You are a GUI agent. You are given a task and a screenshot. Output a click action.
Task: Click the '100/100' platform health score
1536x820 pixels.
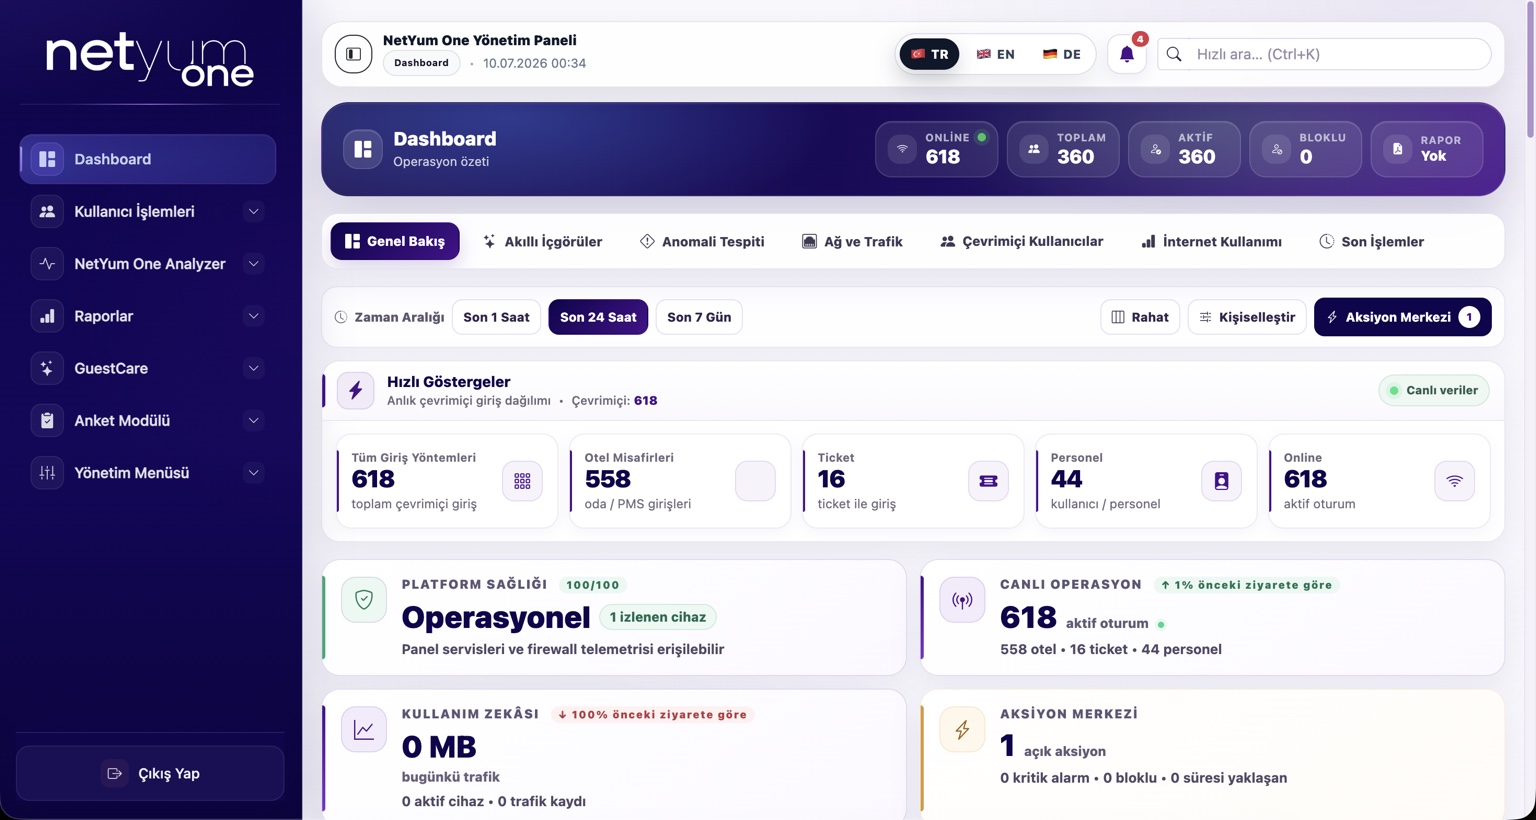coord(593,585)
